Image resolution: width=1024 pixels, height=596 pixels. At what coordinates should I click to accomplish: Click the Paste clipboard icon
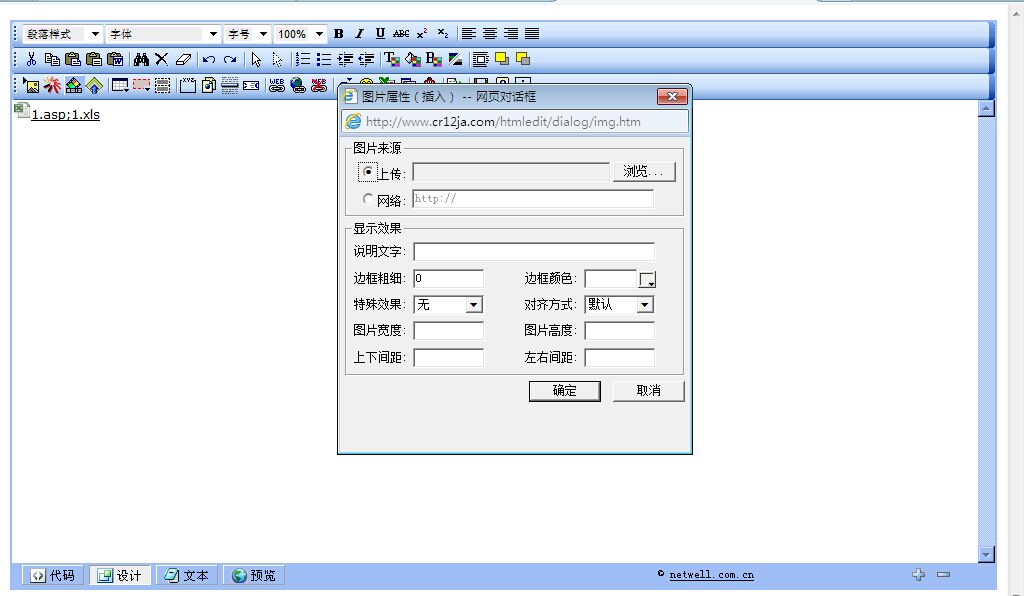click(73, 59)
